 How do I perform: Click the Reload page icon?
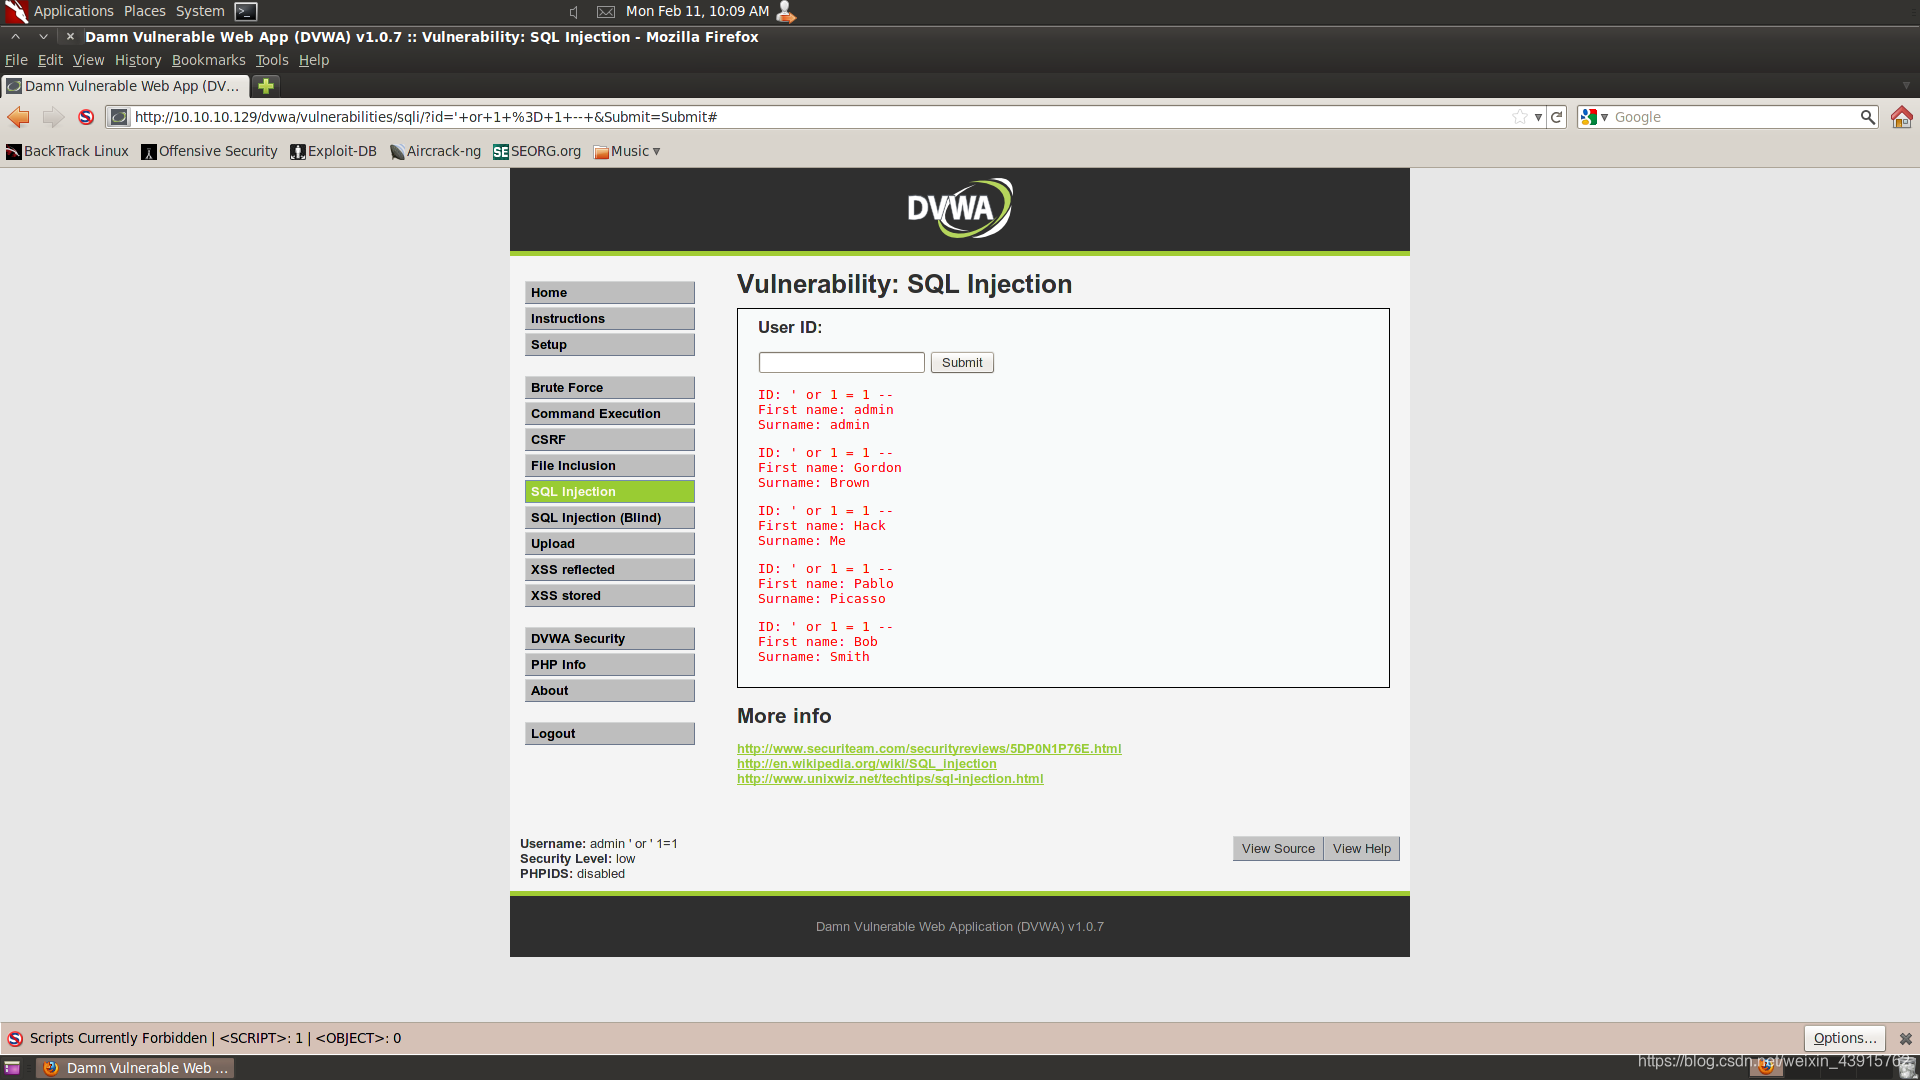(1557, 117)
